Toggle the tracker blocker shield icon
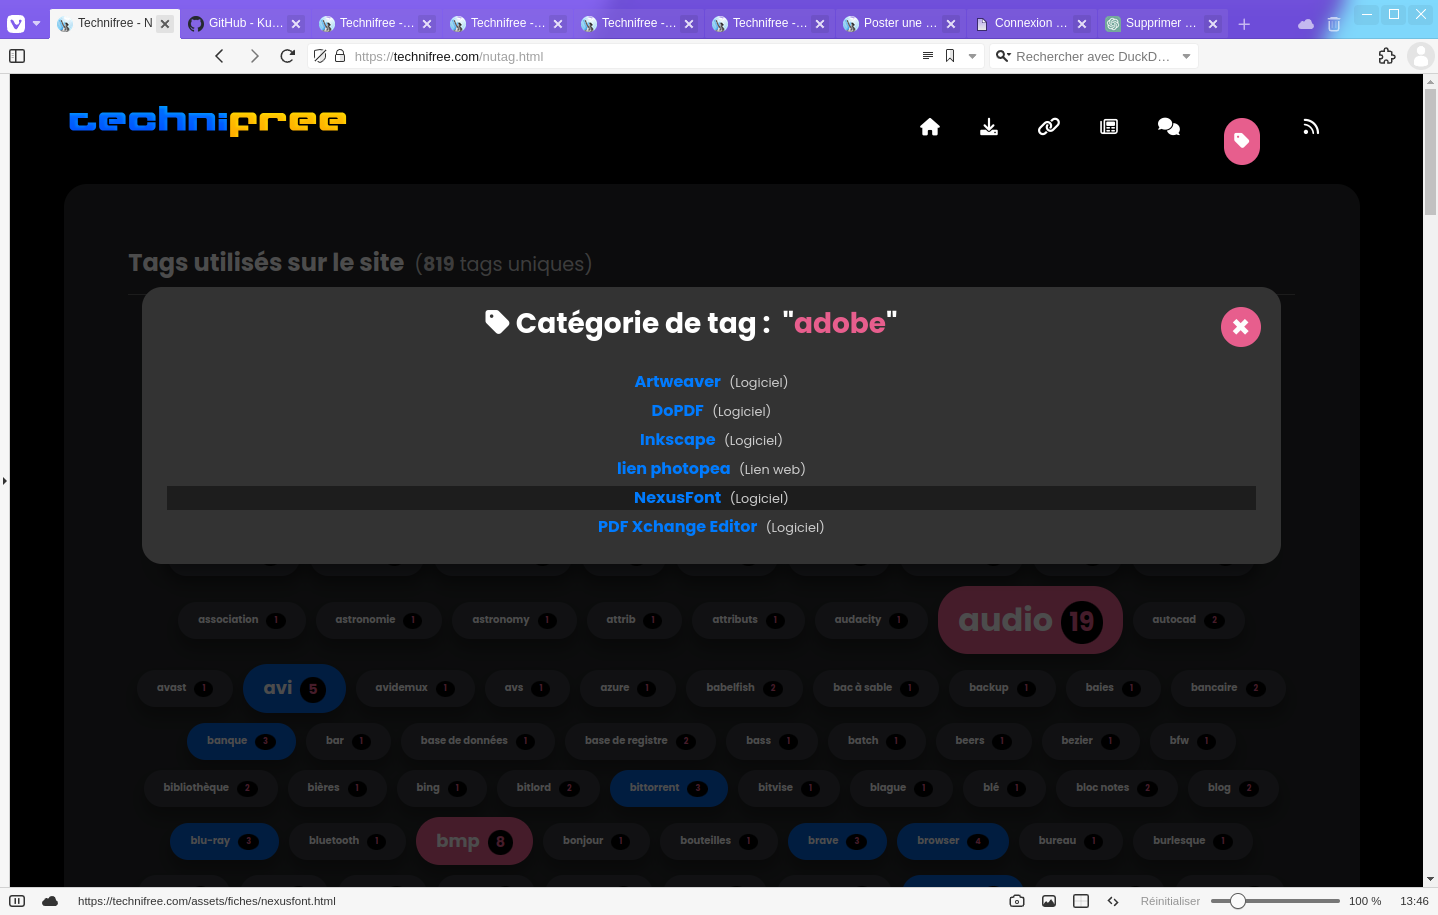This screenshot has height=915, width=1438. [320, 56]
